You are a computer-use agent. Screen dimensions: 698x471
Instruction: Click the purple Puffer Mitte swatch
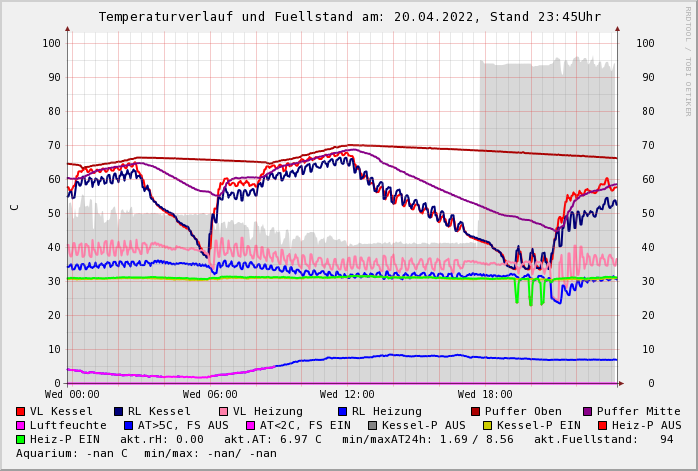tap(588, 412)
